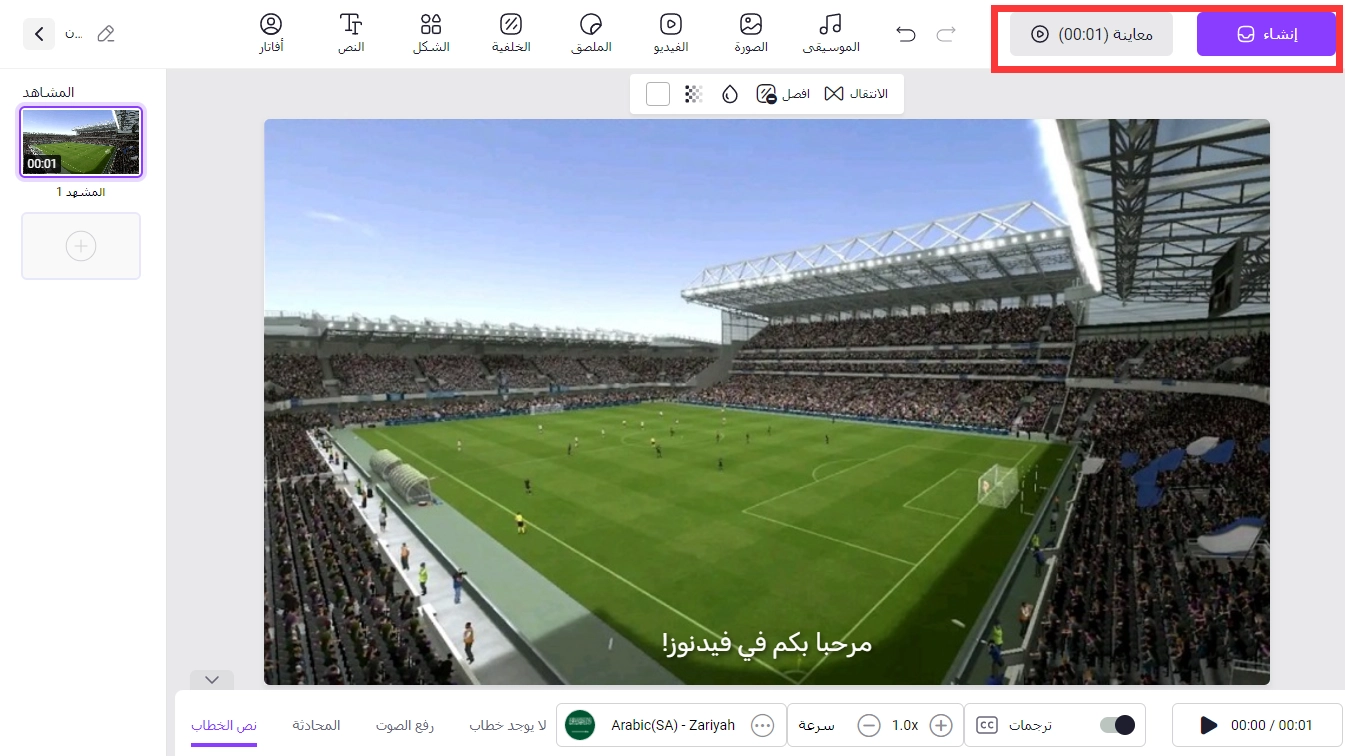Image resolution: width=1345 pixels, height=756 pixels.
Task: Click the 'لا يوجد خطاب' text
Action: [x=508, y=725]
